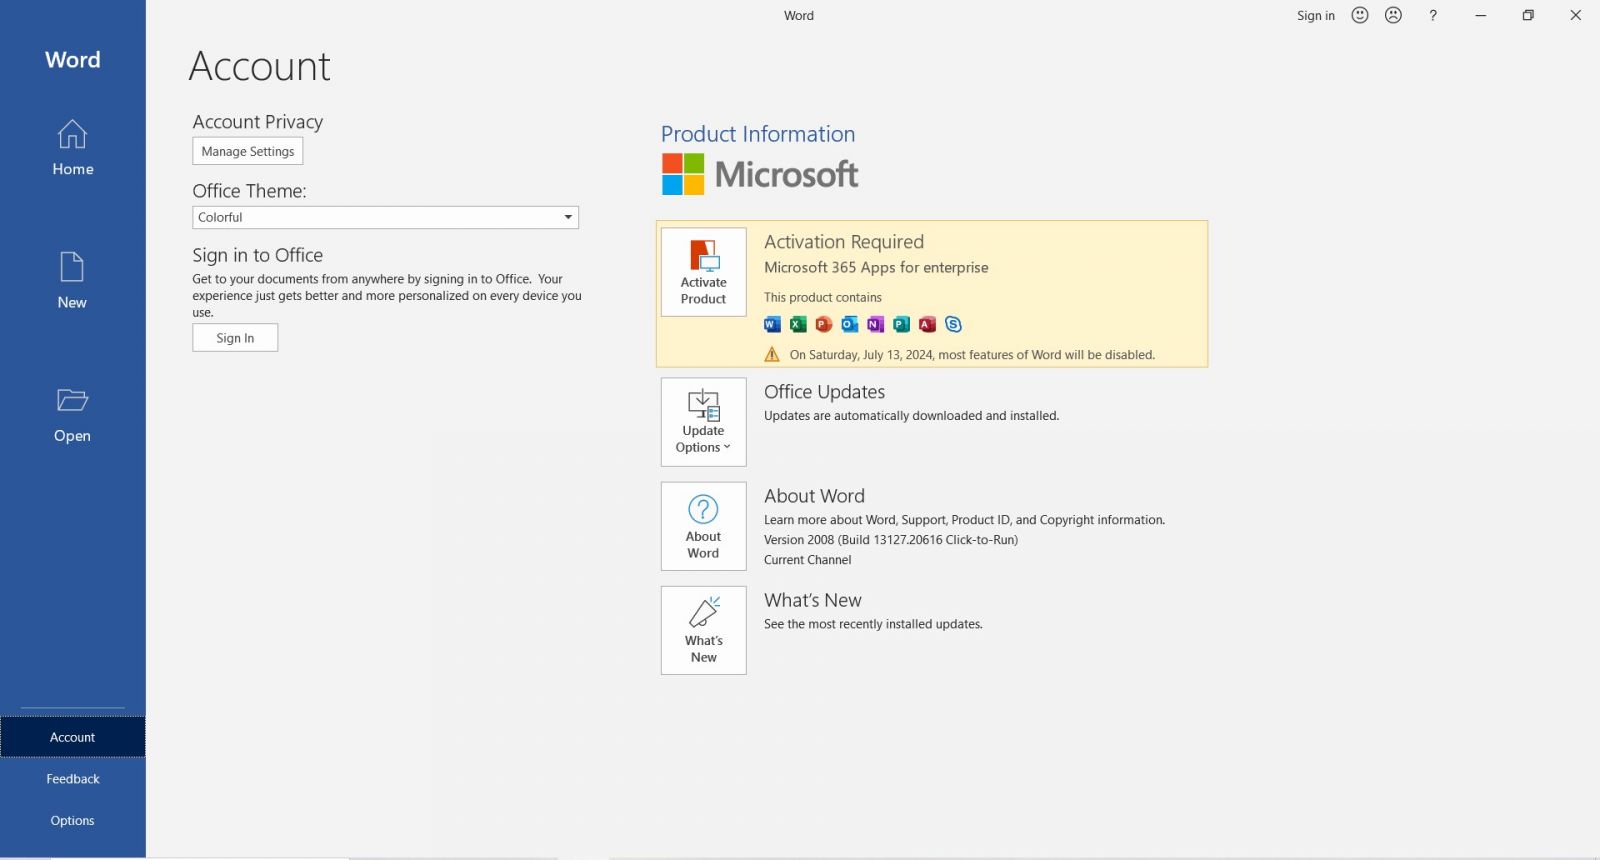Click the Word app icon in product list
The image size is (1600, 860).
click(772, 324)
